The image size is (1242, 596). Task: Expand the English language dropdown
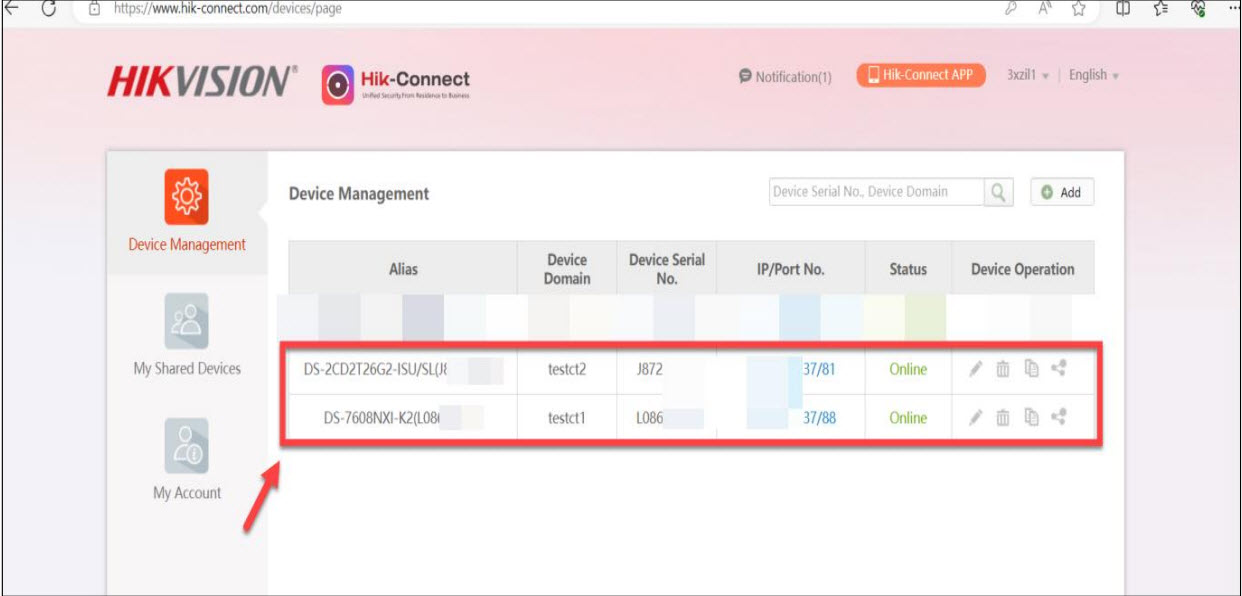(x=1092, y=75)
